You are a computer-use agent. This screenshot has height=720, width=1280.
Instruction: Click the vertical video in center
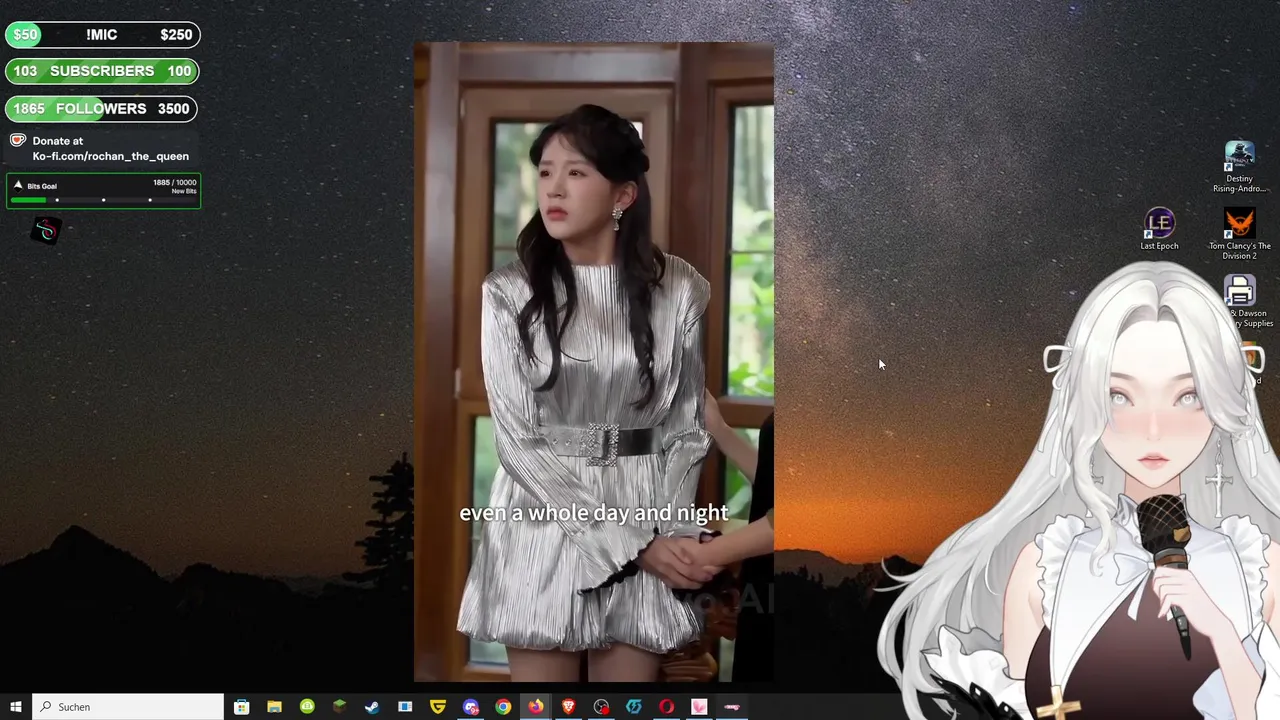[594, 362]
